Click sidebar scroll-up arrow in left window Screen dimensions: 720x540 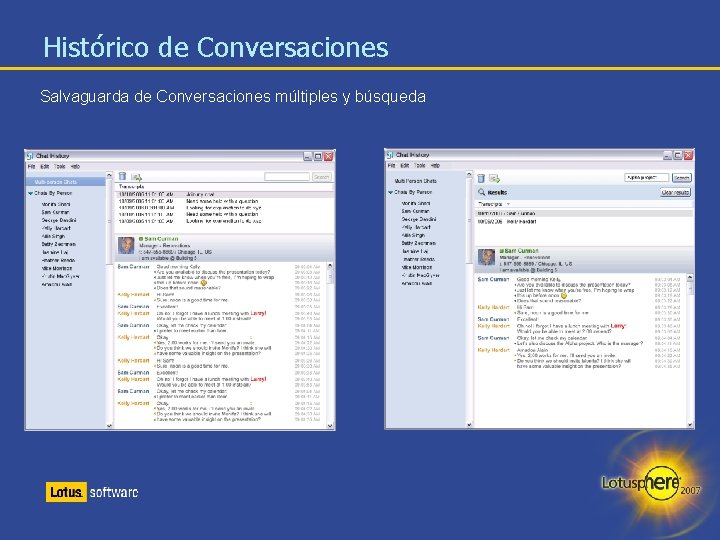(109, 175)
